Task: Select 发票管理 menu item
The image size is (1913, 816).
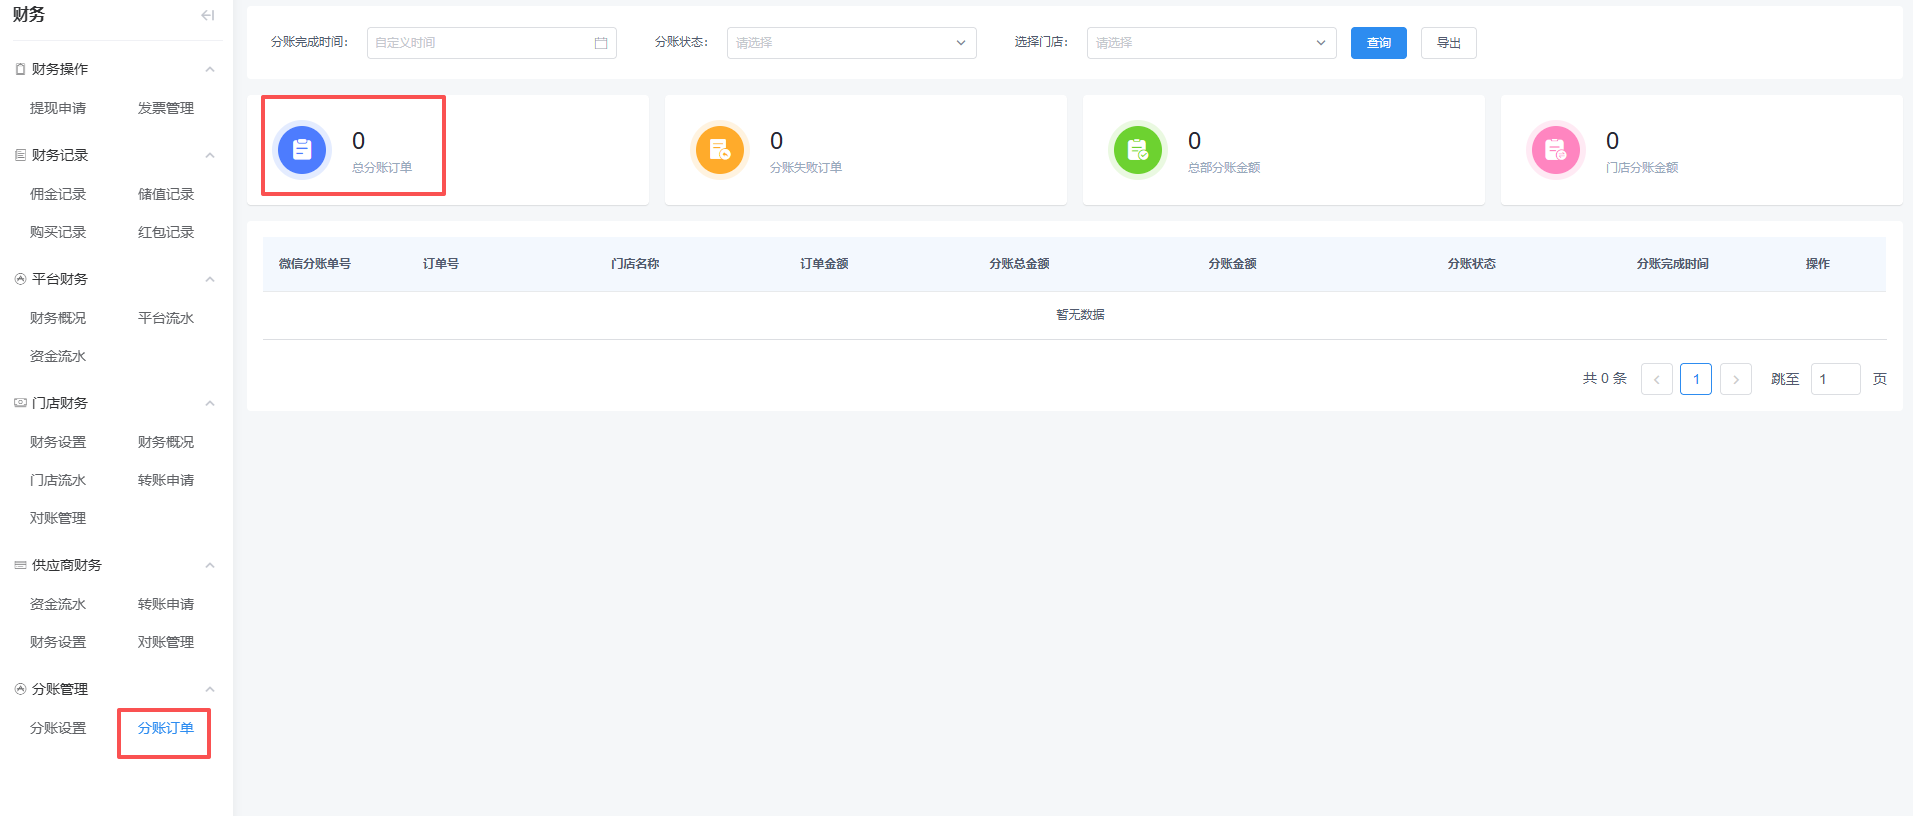Action: click(x=166, y=108)
